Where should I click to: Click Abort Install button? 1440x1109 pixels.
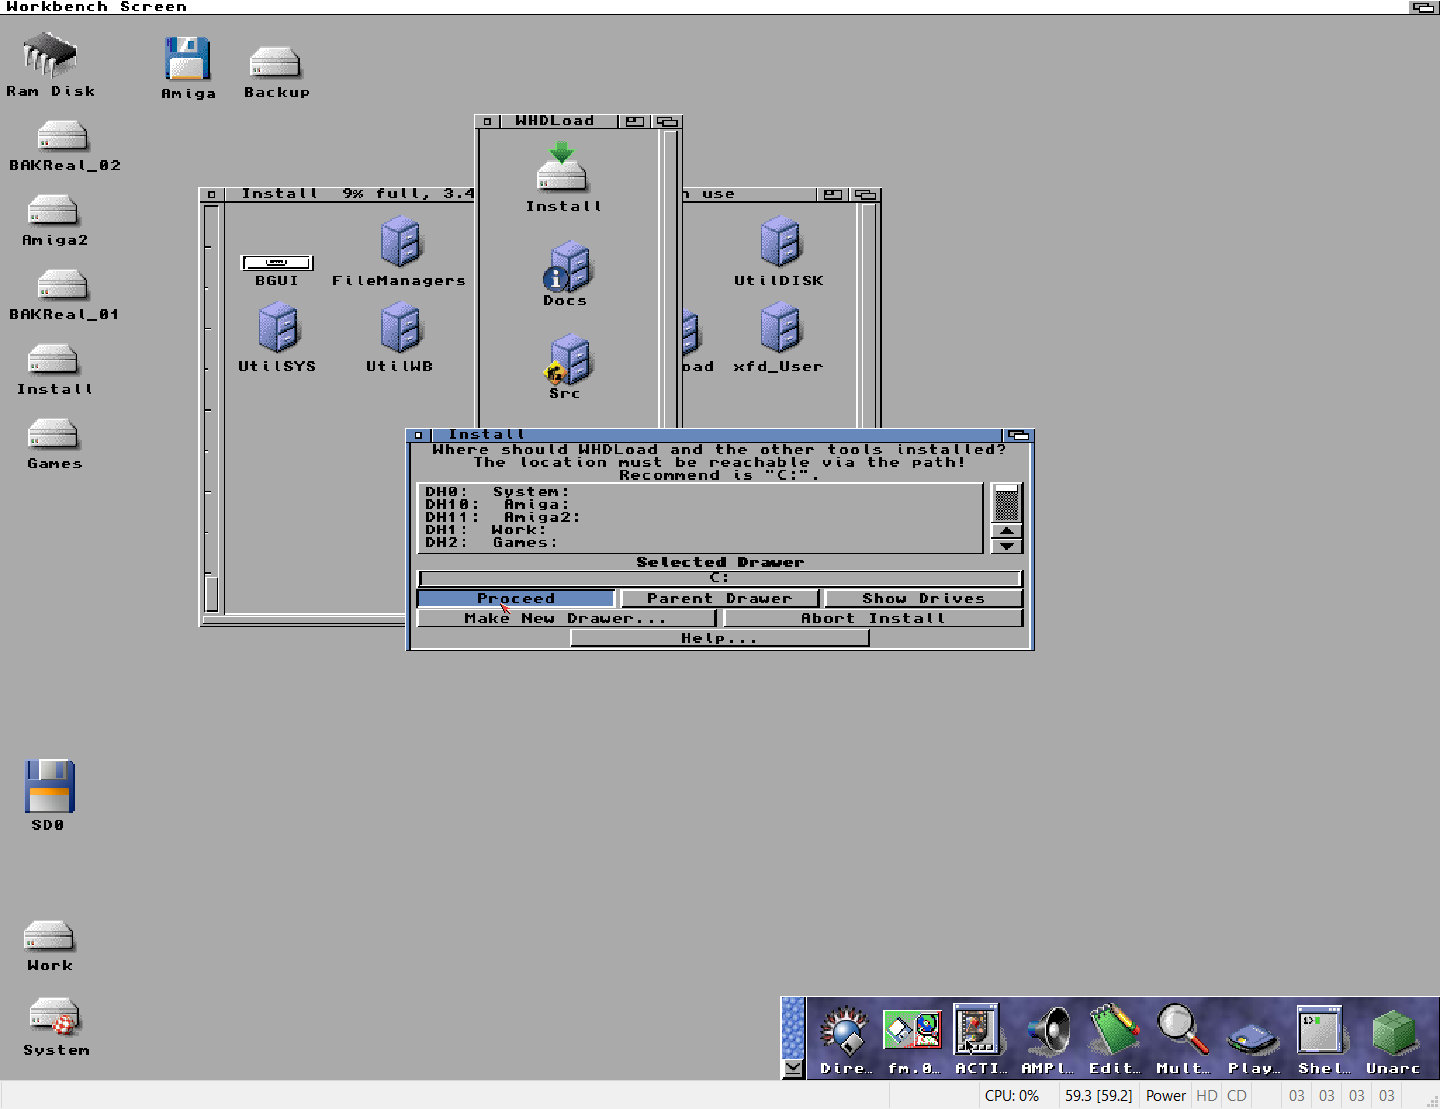(x=872, y=618)
